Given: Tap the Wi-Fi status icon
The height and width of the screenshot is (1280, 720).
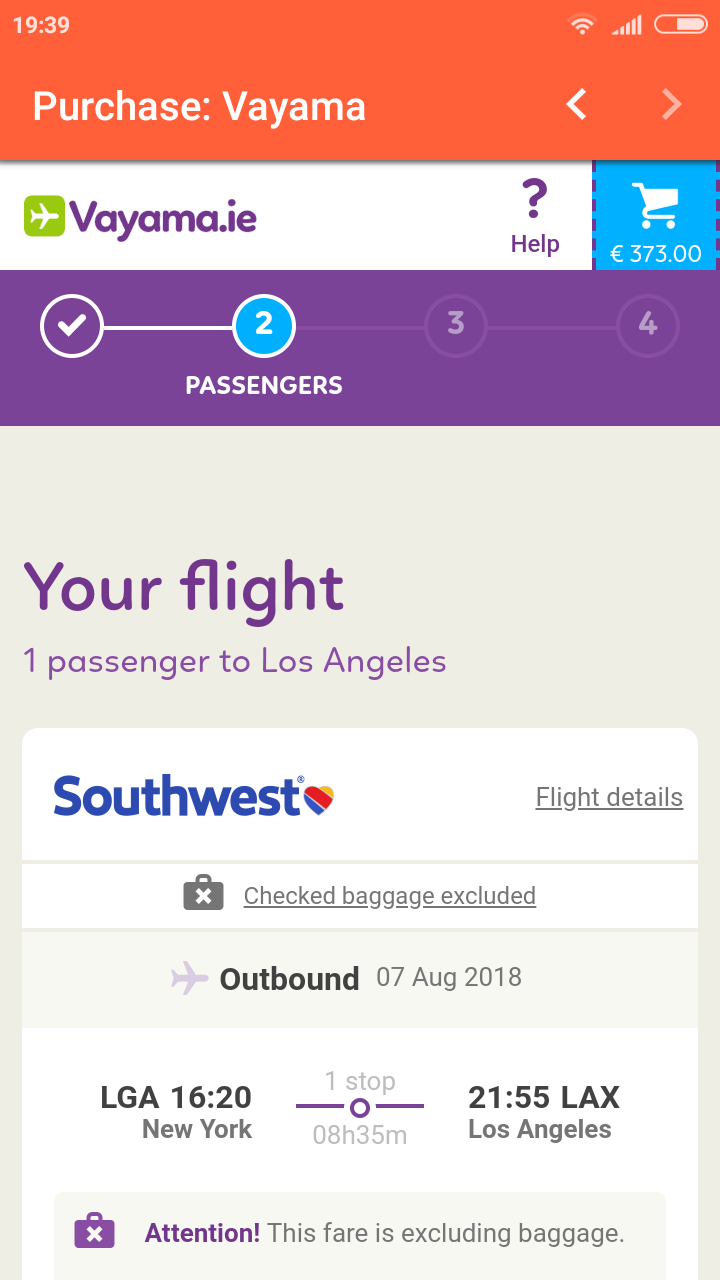Looking at the screenshot, I should point(581,25).
